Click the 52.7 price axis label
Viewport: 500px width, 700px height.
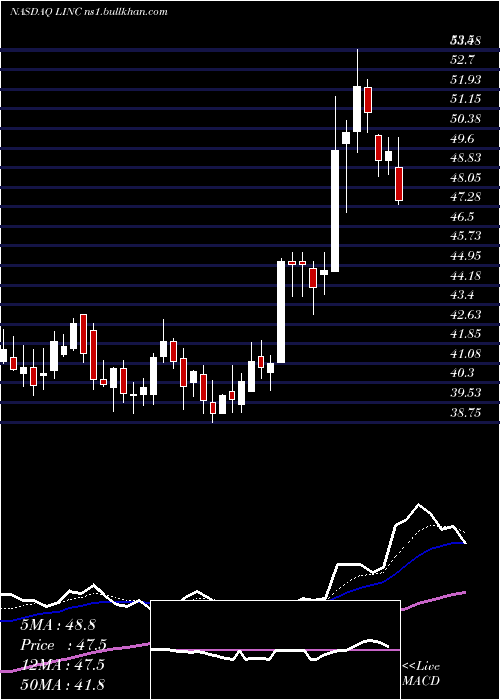pyautogui.click(x=462, y=60)
